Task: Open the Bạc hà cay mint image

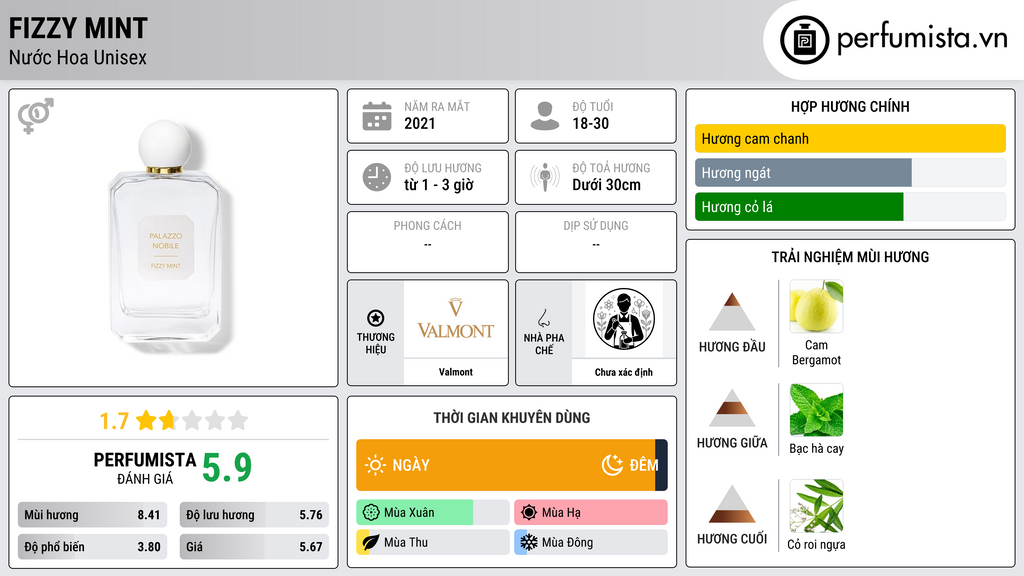Action: pyautogui.click(x=816, y=409)
